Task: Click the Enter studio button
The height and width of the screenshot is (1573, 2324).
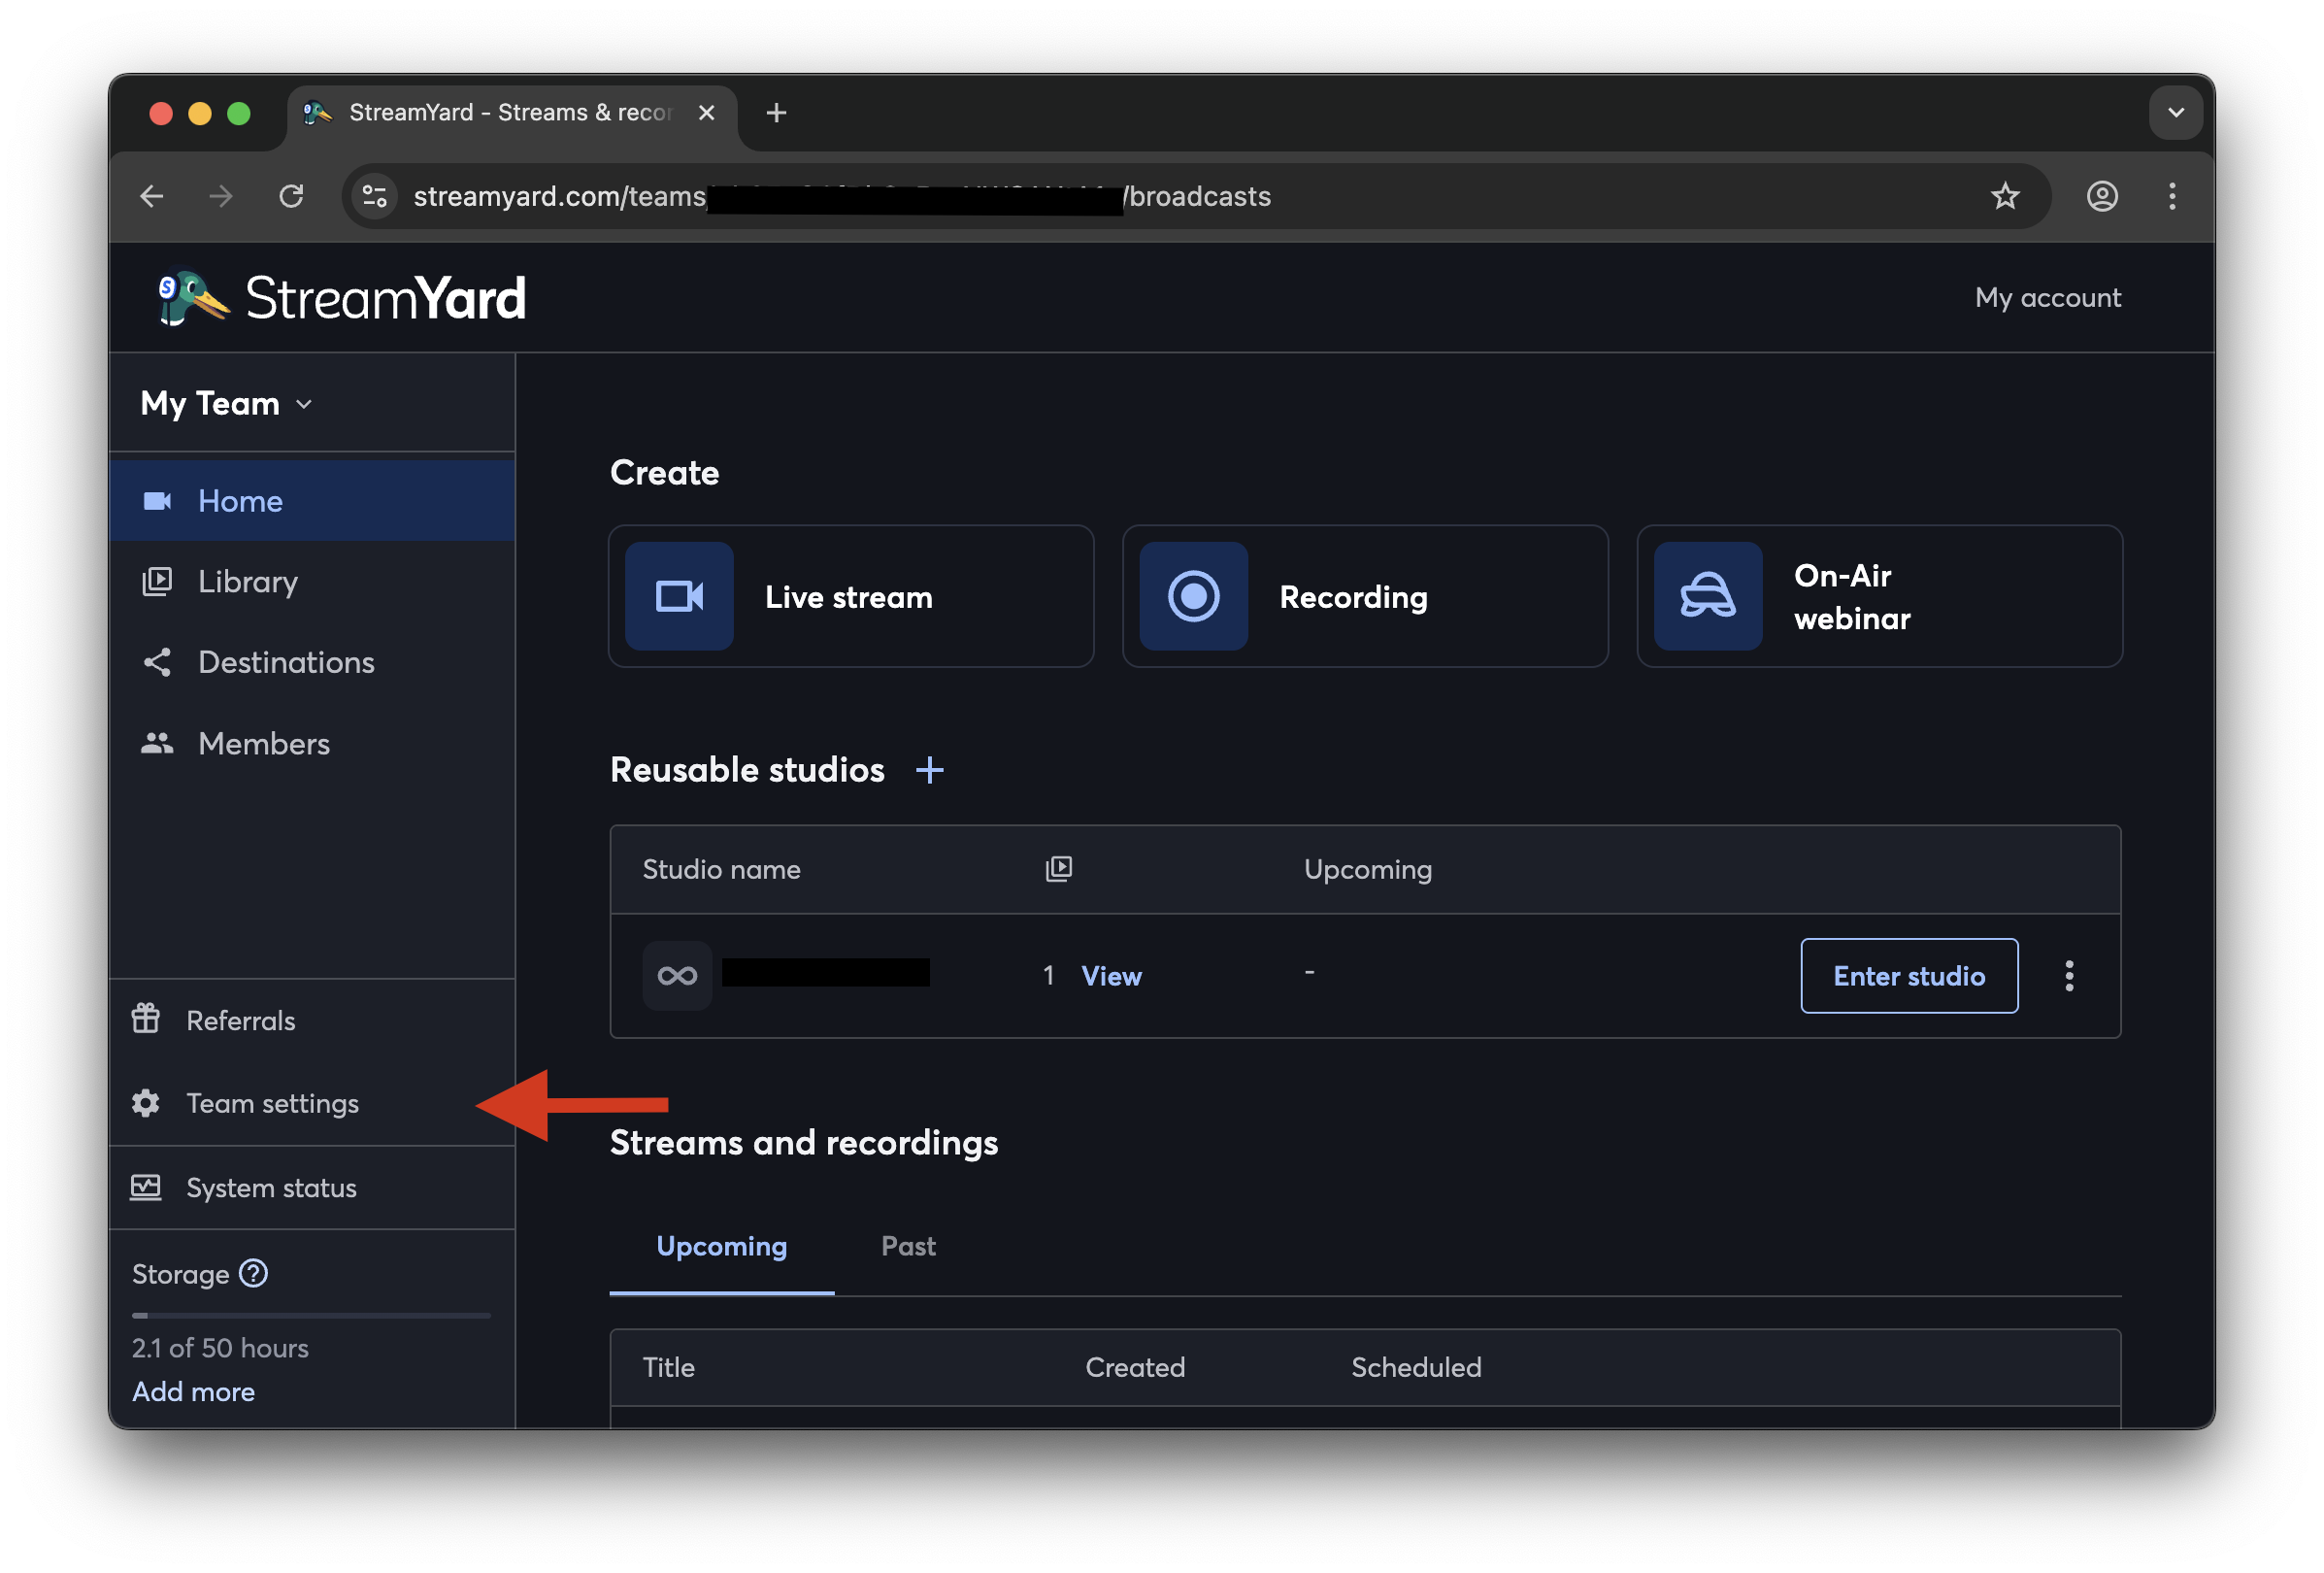Action: coord(1909,975)
